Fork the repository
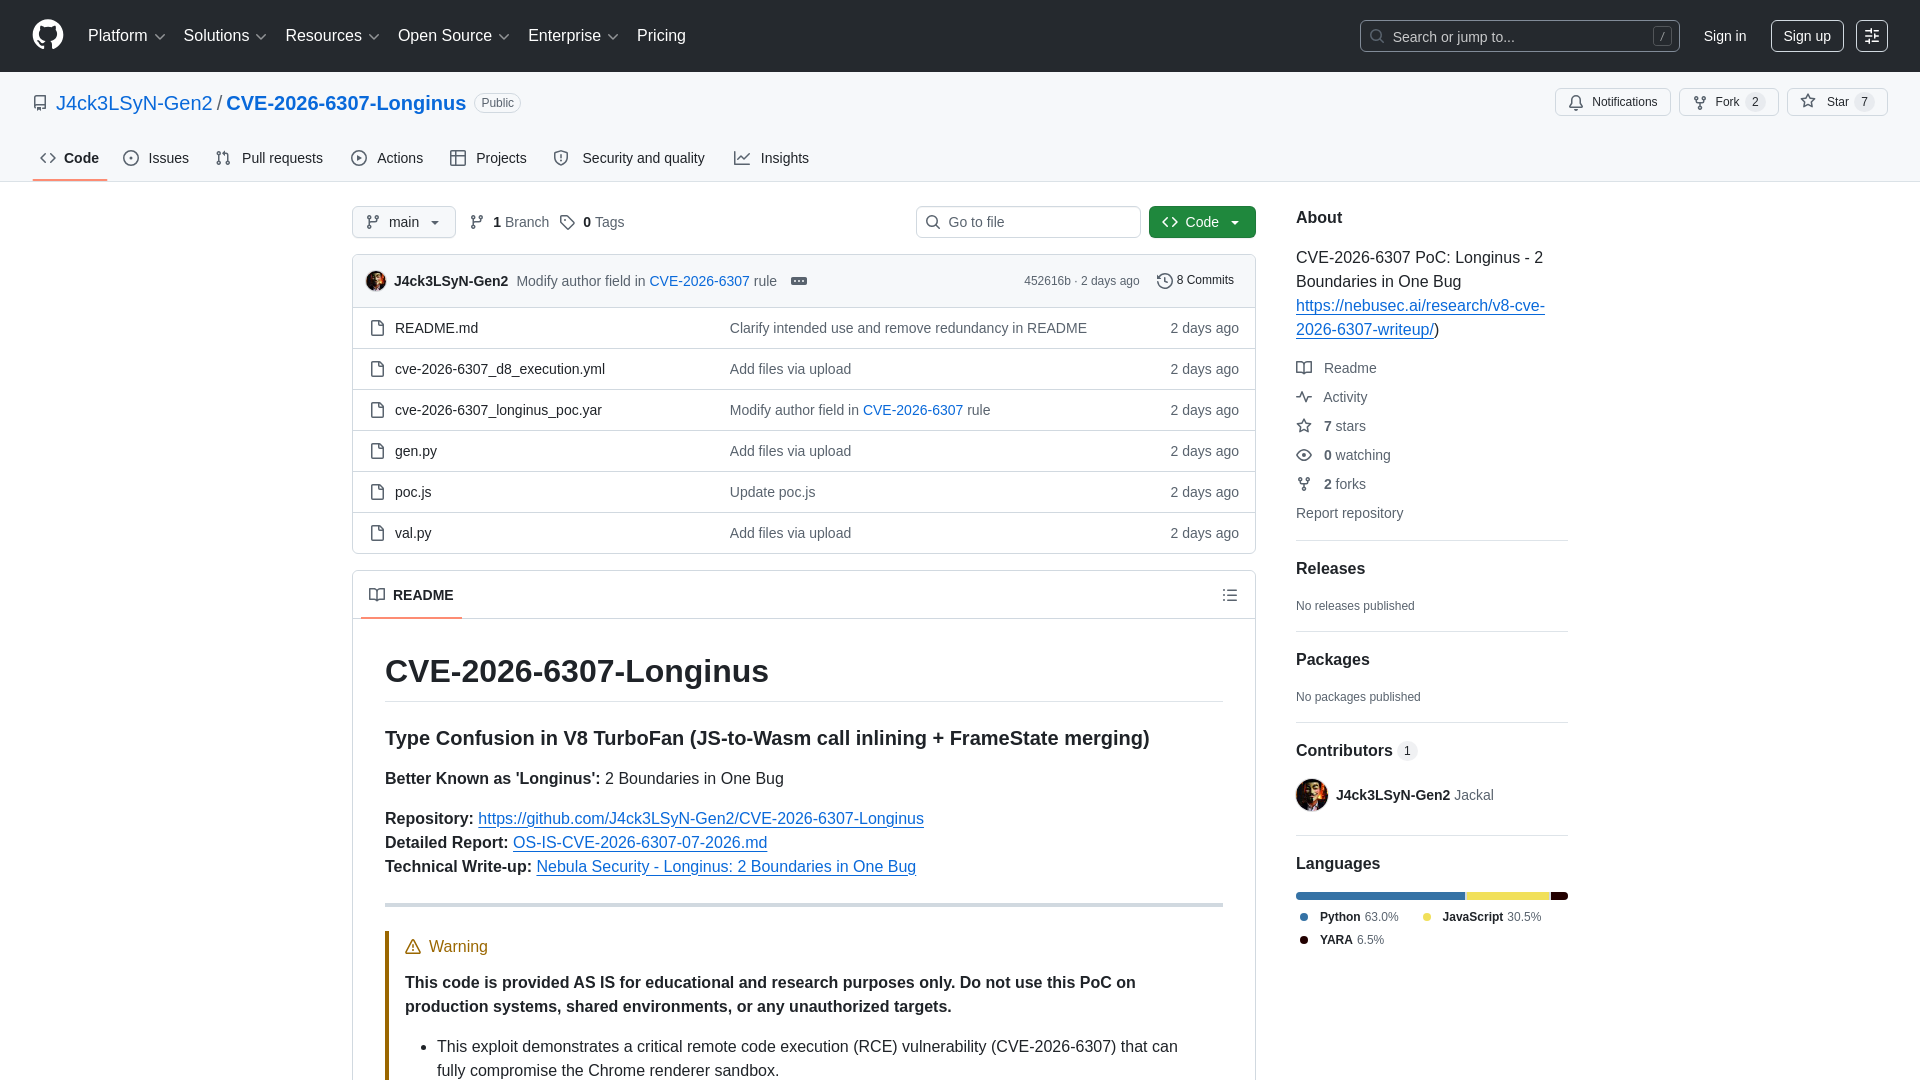The height and width of the screenshot is (1080, 1920). pos(1728,102)
